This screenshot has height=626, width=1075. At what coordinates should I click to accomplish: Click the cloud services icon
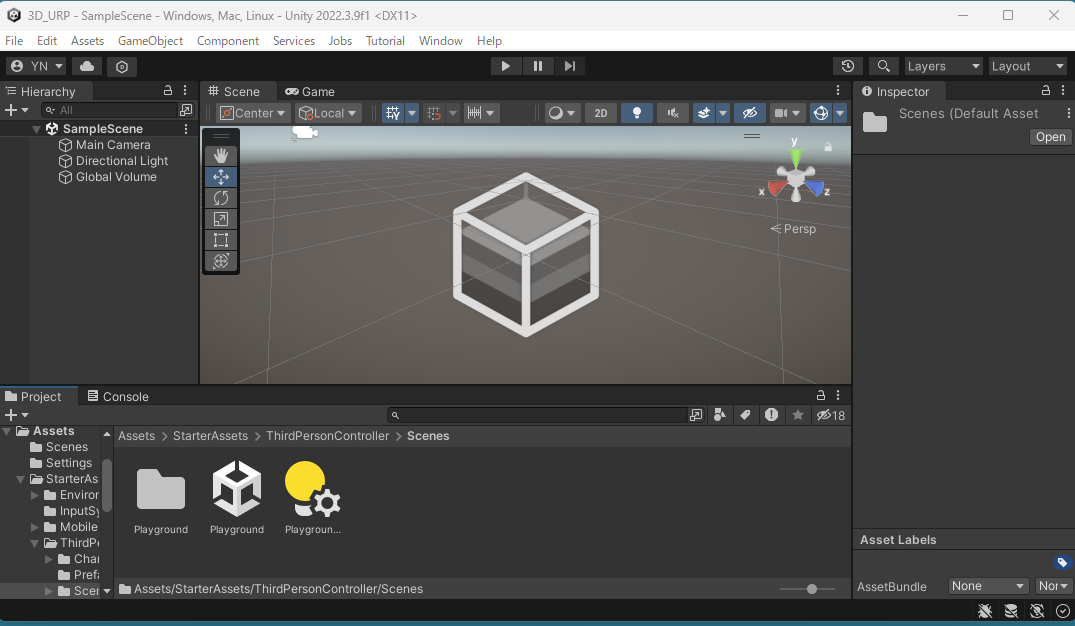[x=86, y=66]
